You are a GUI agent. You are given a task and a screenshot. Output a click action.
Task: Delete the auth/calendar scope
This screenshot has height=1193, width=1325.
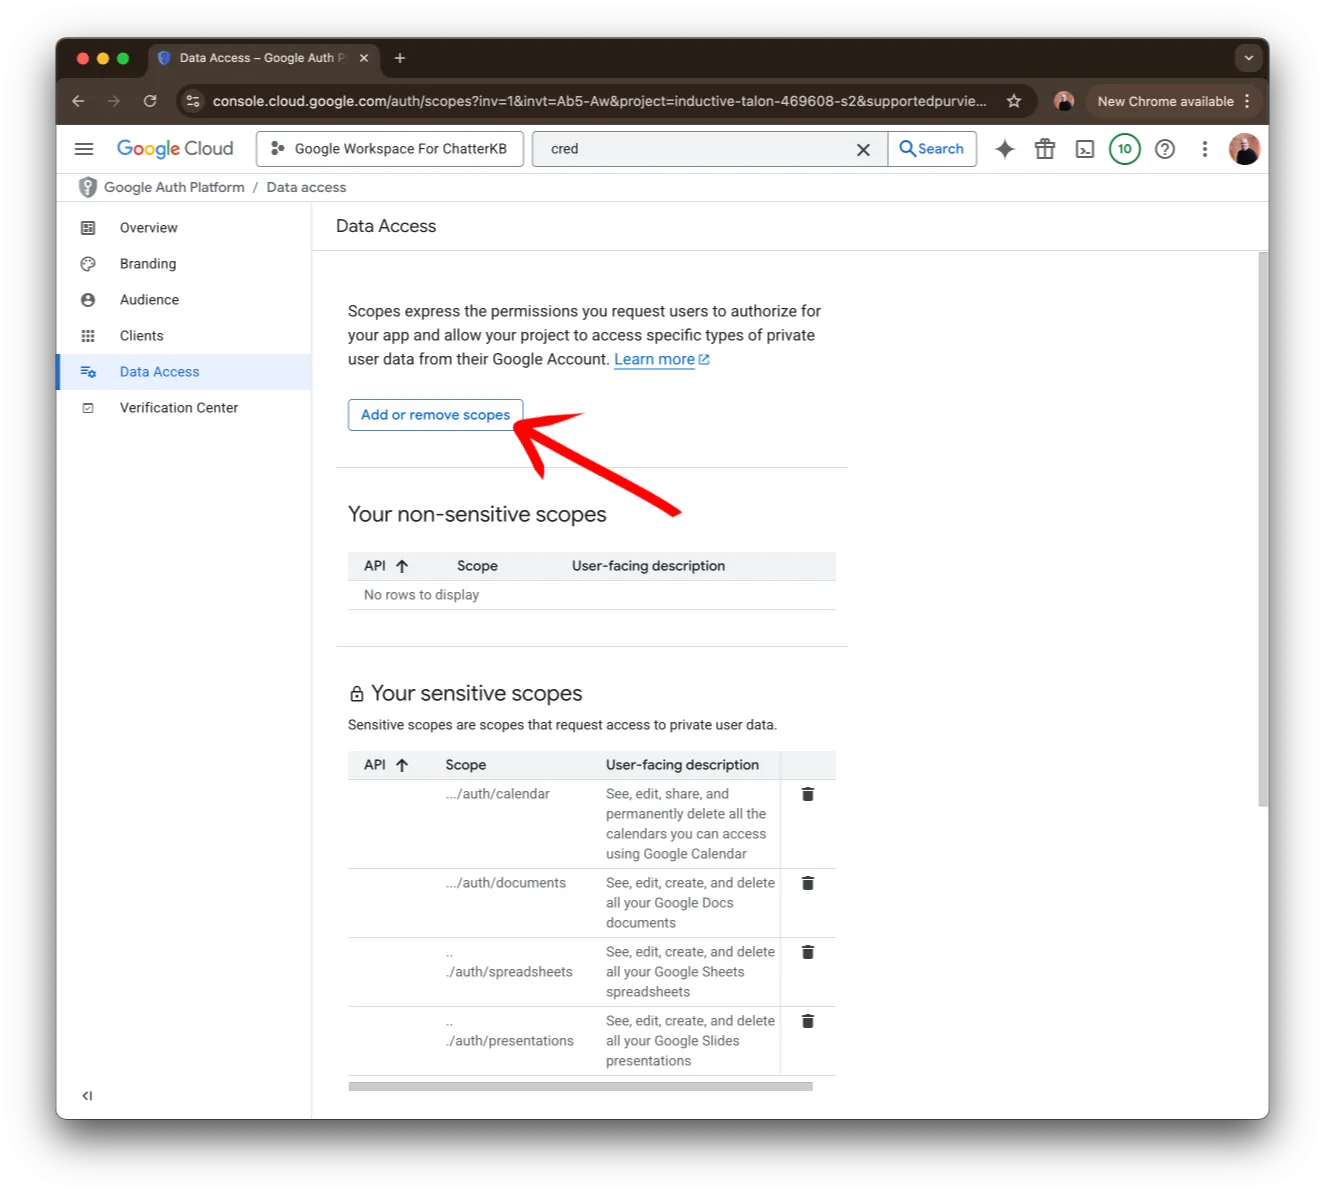(x=808, y=794)
